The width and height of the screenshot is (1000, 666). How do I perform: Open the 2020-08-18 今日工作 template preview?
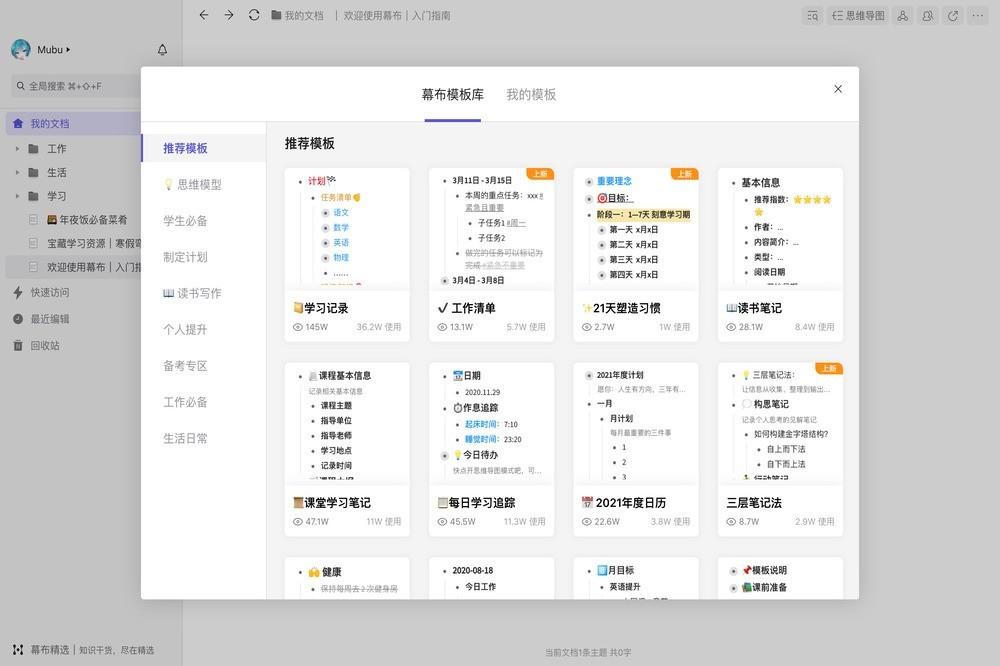(492, 578)
